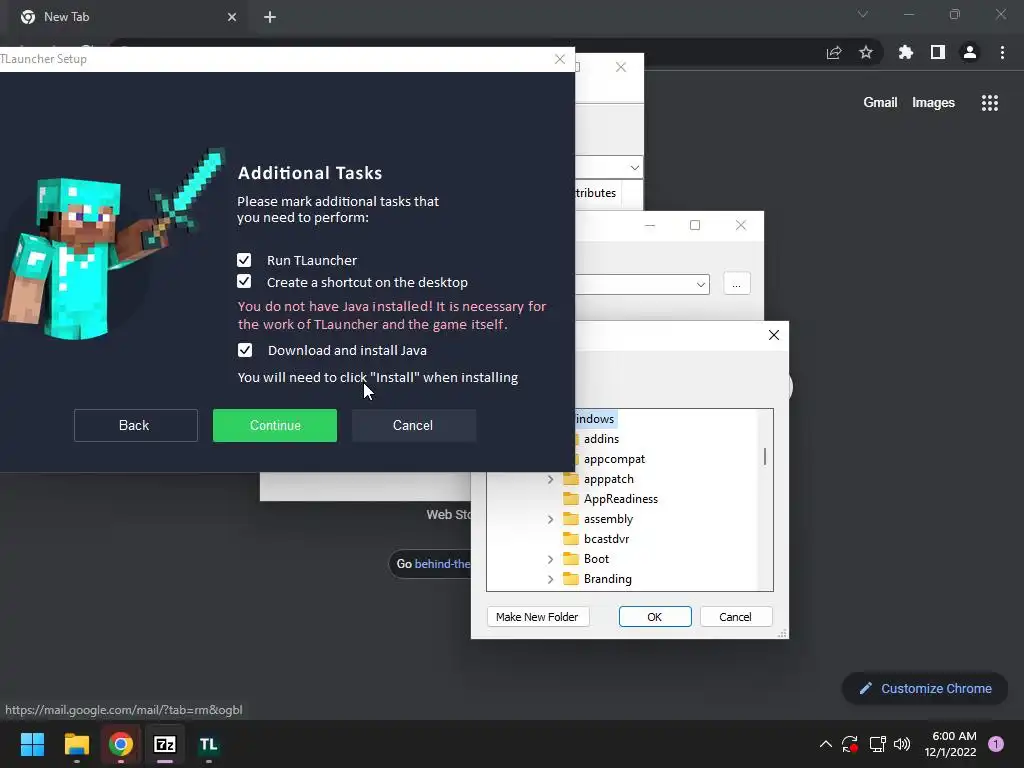The height and width of the screenshot is (768, 1024).
Task: Click OK in the folder browser dialog
Action: (x=655, y=616)
